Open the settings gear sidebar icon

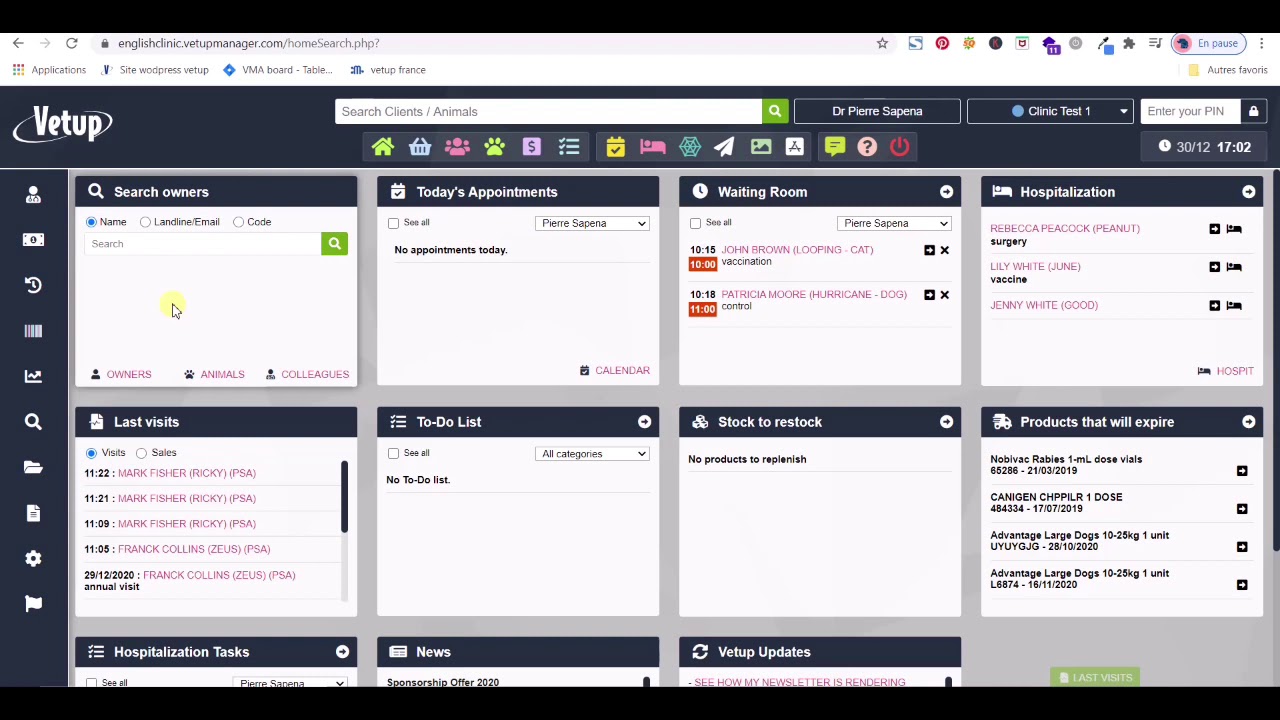[33, 558]
